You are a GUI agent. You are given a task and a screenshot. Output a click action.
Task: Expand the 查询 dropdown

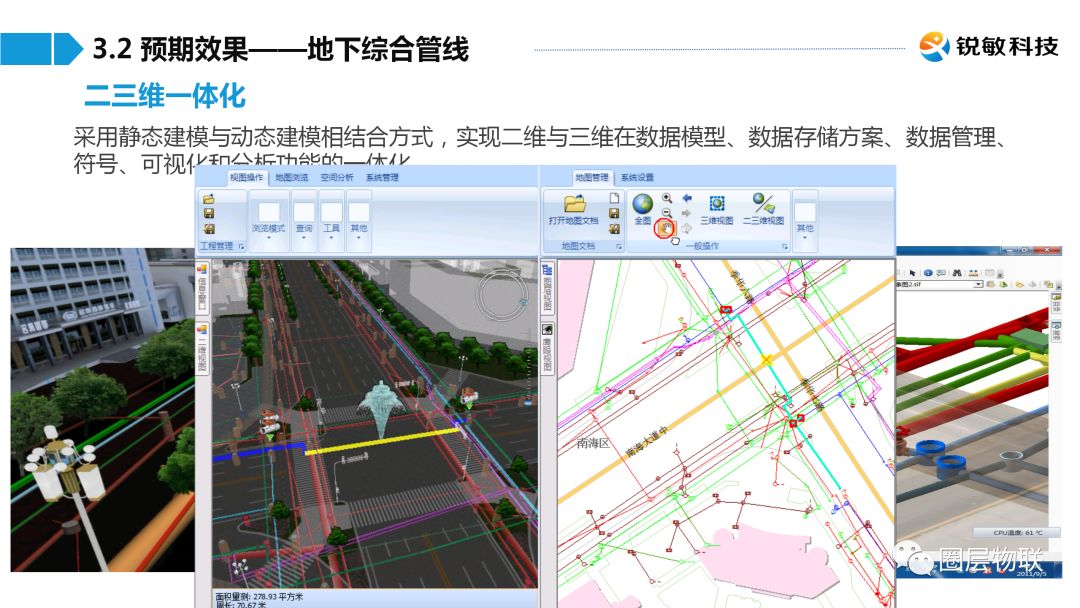(x=304, y=220)
